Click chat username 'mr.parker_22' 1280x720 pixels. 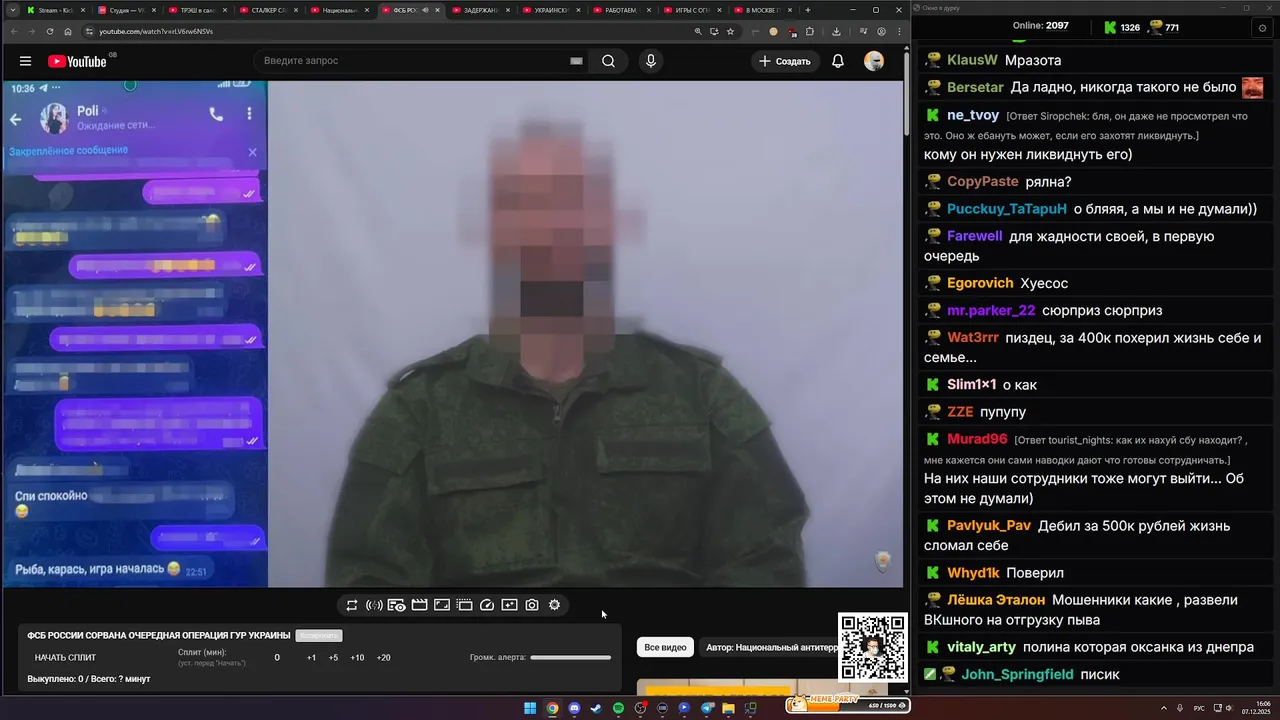pos(991,310)
